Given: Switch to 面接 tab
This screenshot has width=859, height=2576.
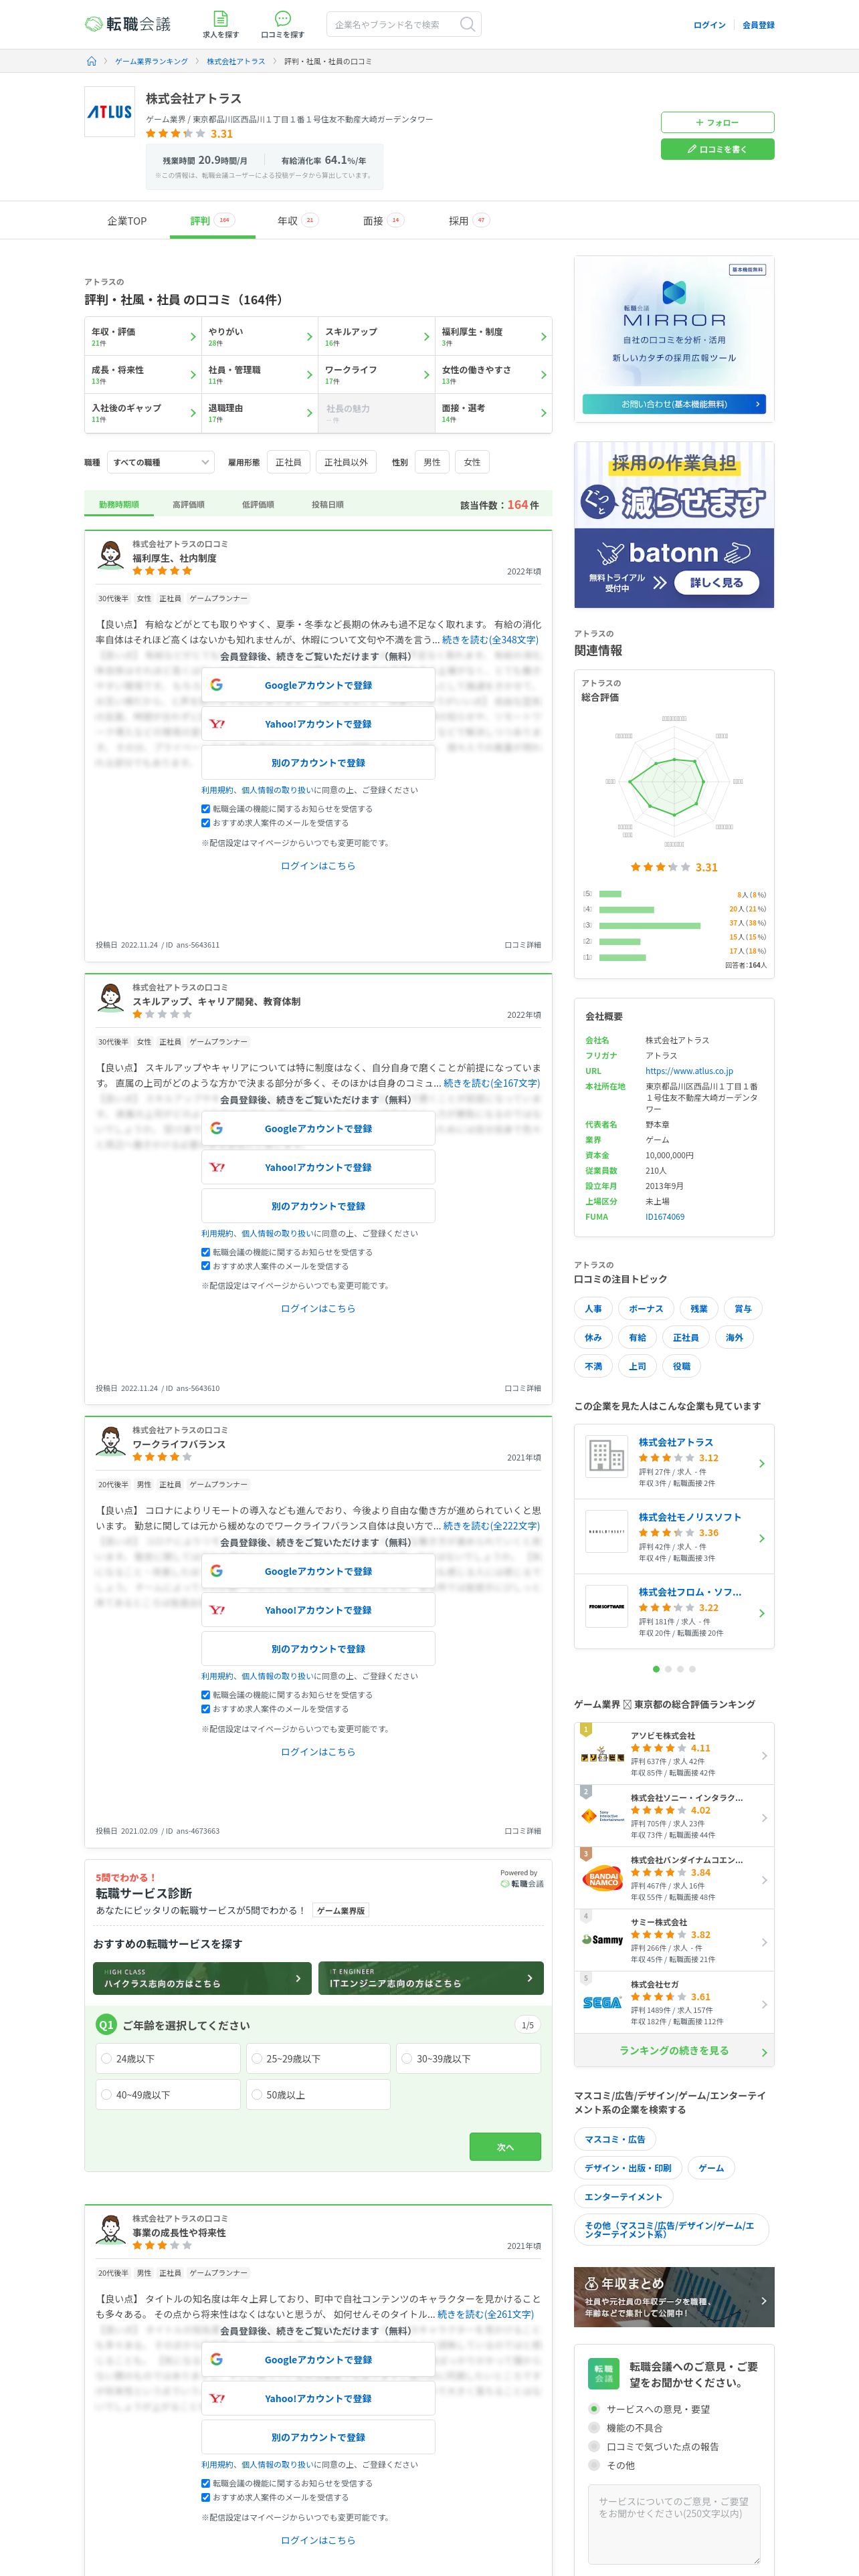Looking at the screenshot, I should click(383, 221).
